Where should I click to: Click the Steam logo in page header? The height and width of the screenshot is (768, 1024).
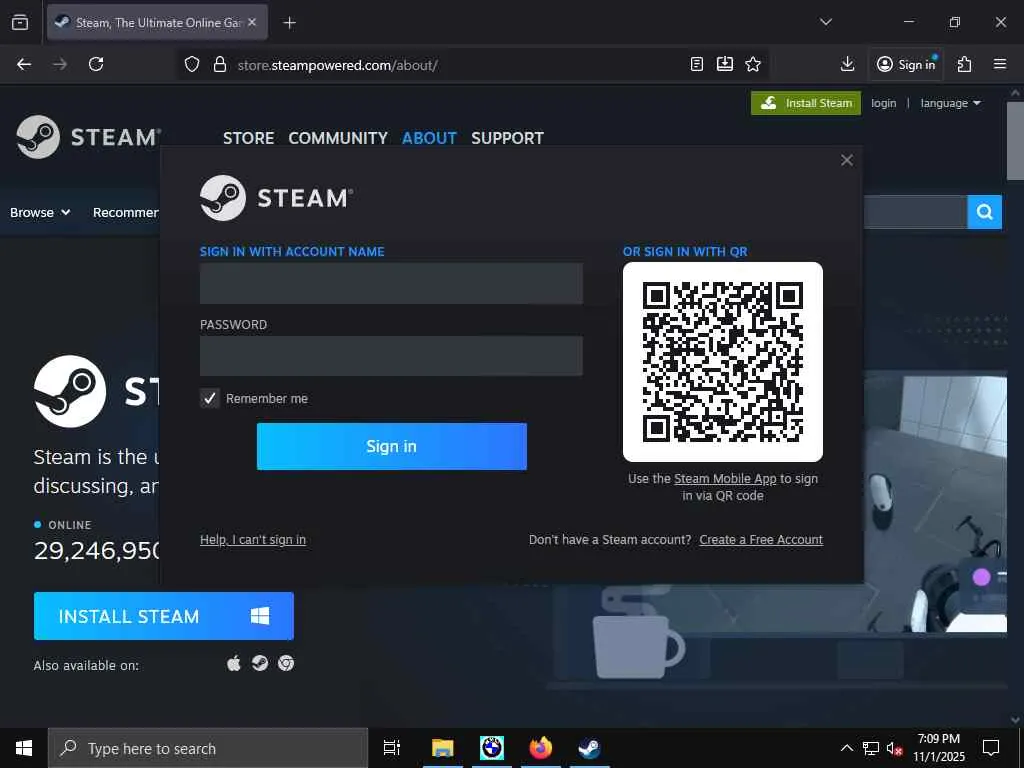click(x=88, y=137)
